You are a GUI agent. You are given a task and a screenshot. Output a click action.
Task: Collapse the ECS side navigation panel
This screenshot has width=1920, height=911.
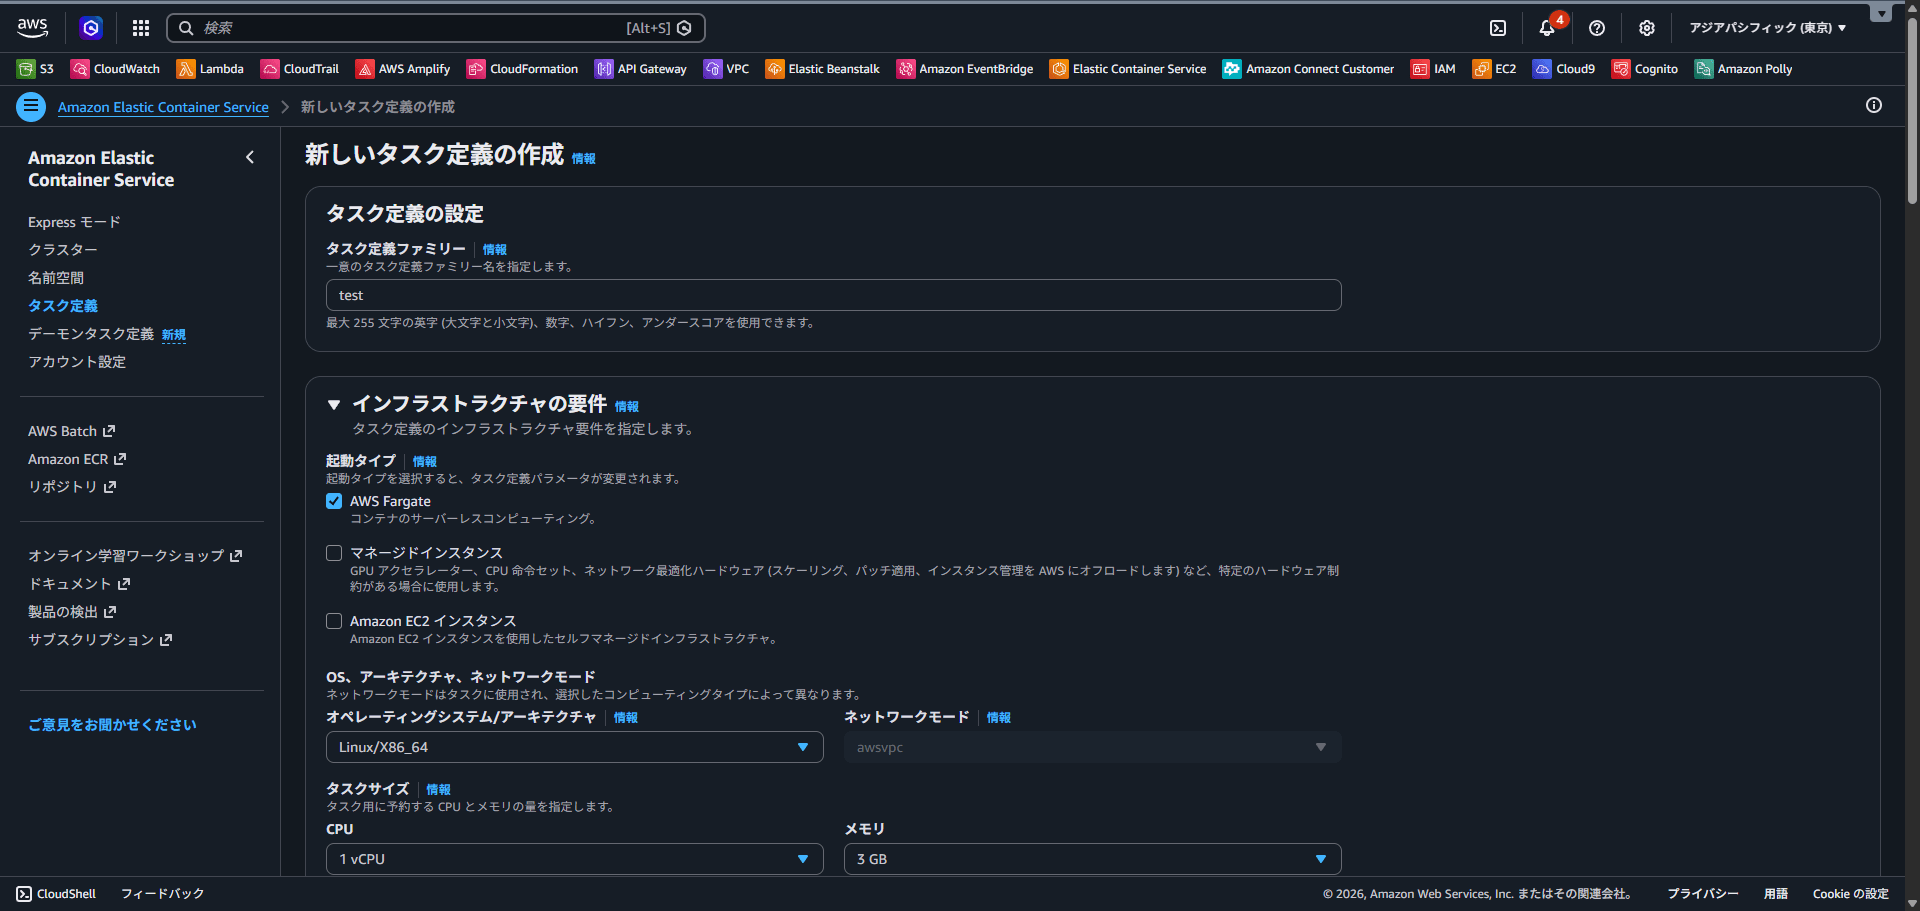pos(250,157)
